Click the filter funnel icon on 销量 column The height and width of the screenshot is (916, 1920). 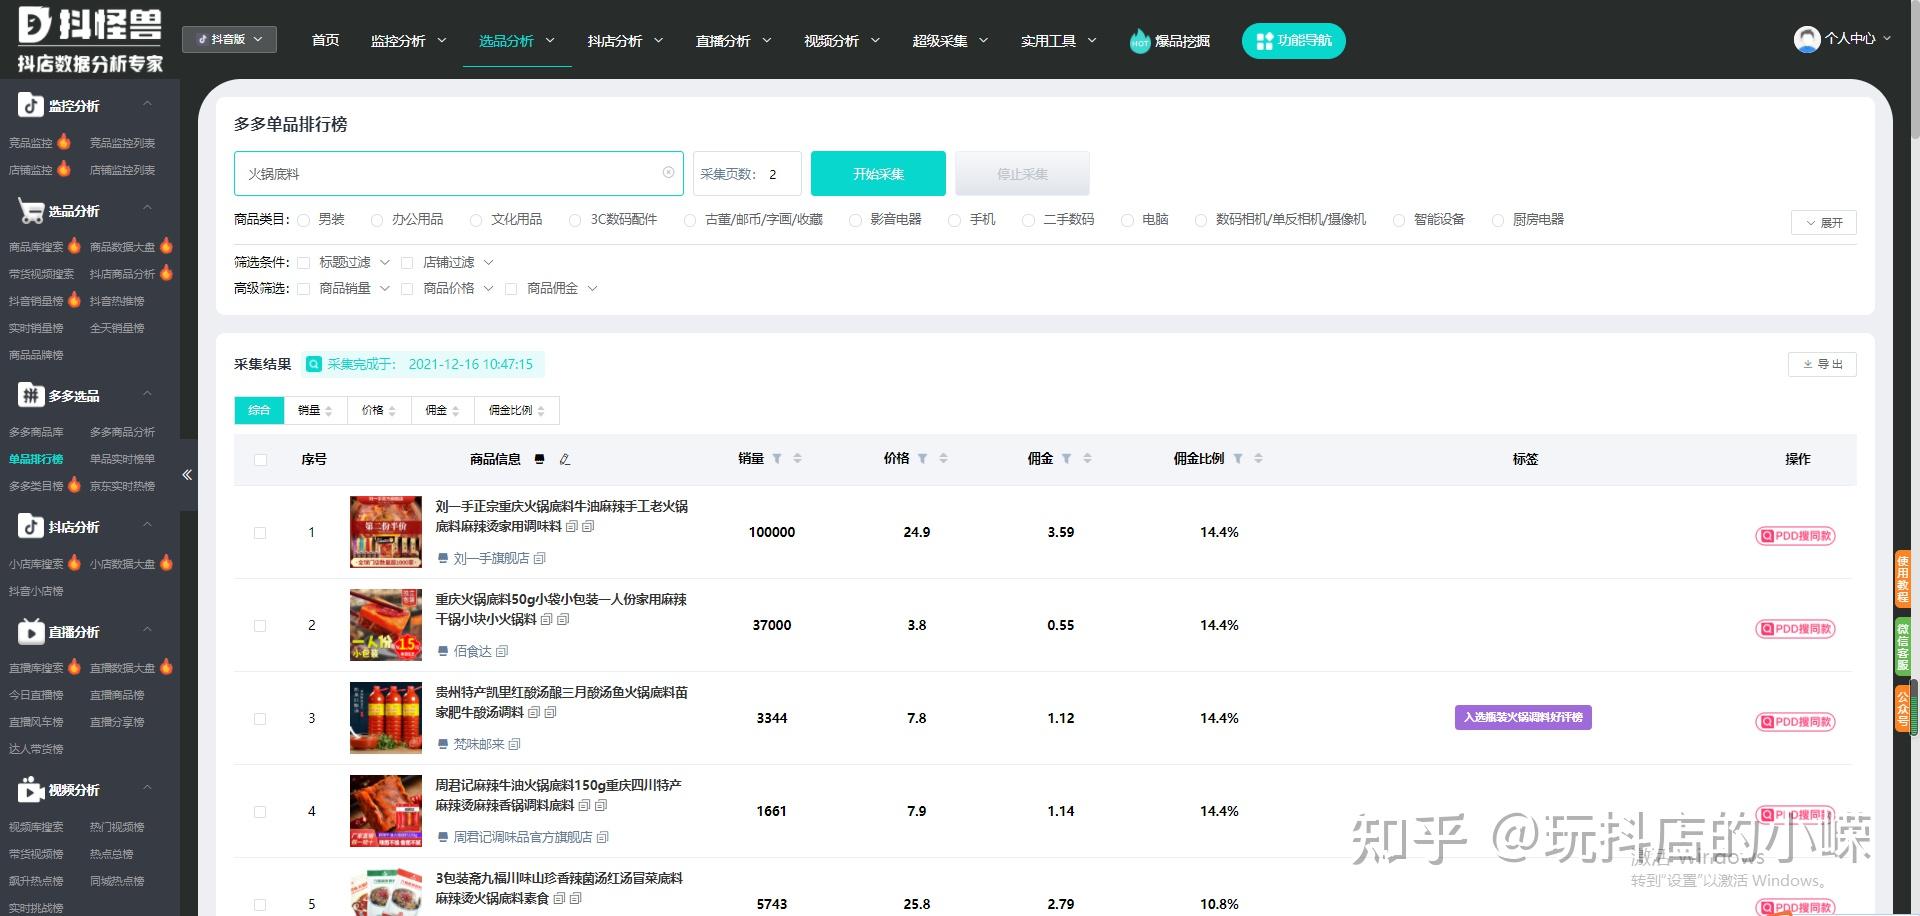coord(777,459)
